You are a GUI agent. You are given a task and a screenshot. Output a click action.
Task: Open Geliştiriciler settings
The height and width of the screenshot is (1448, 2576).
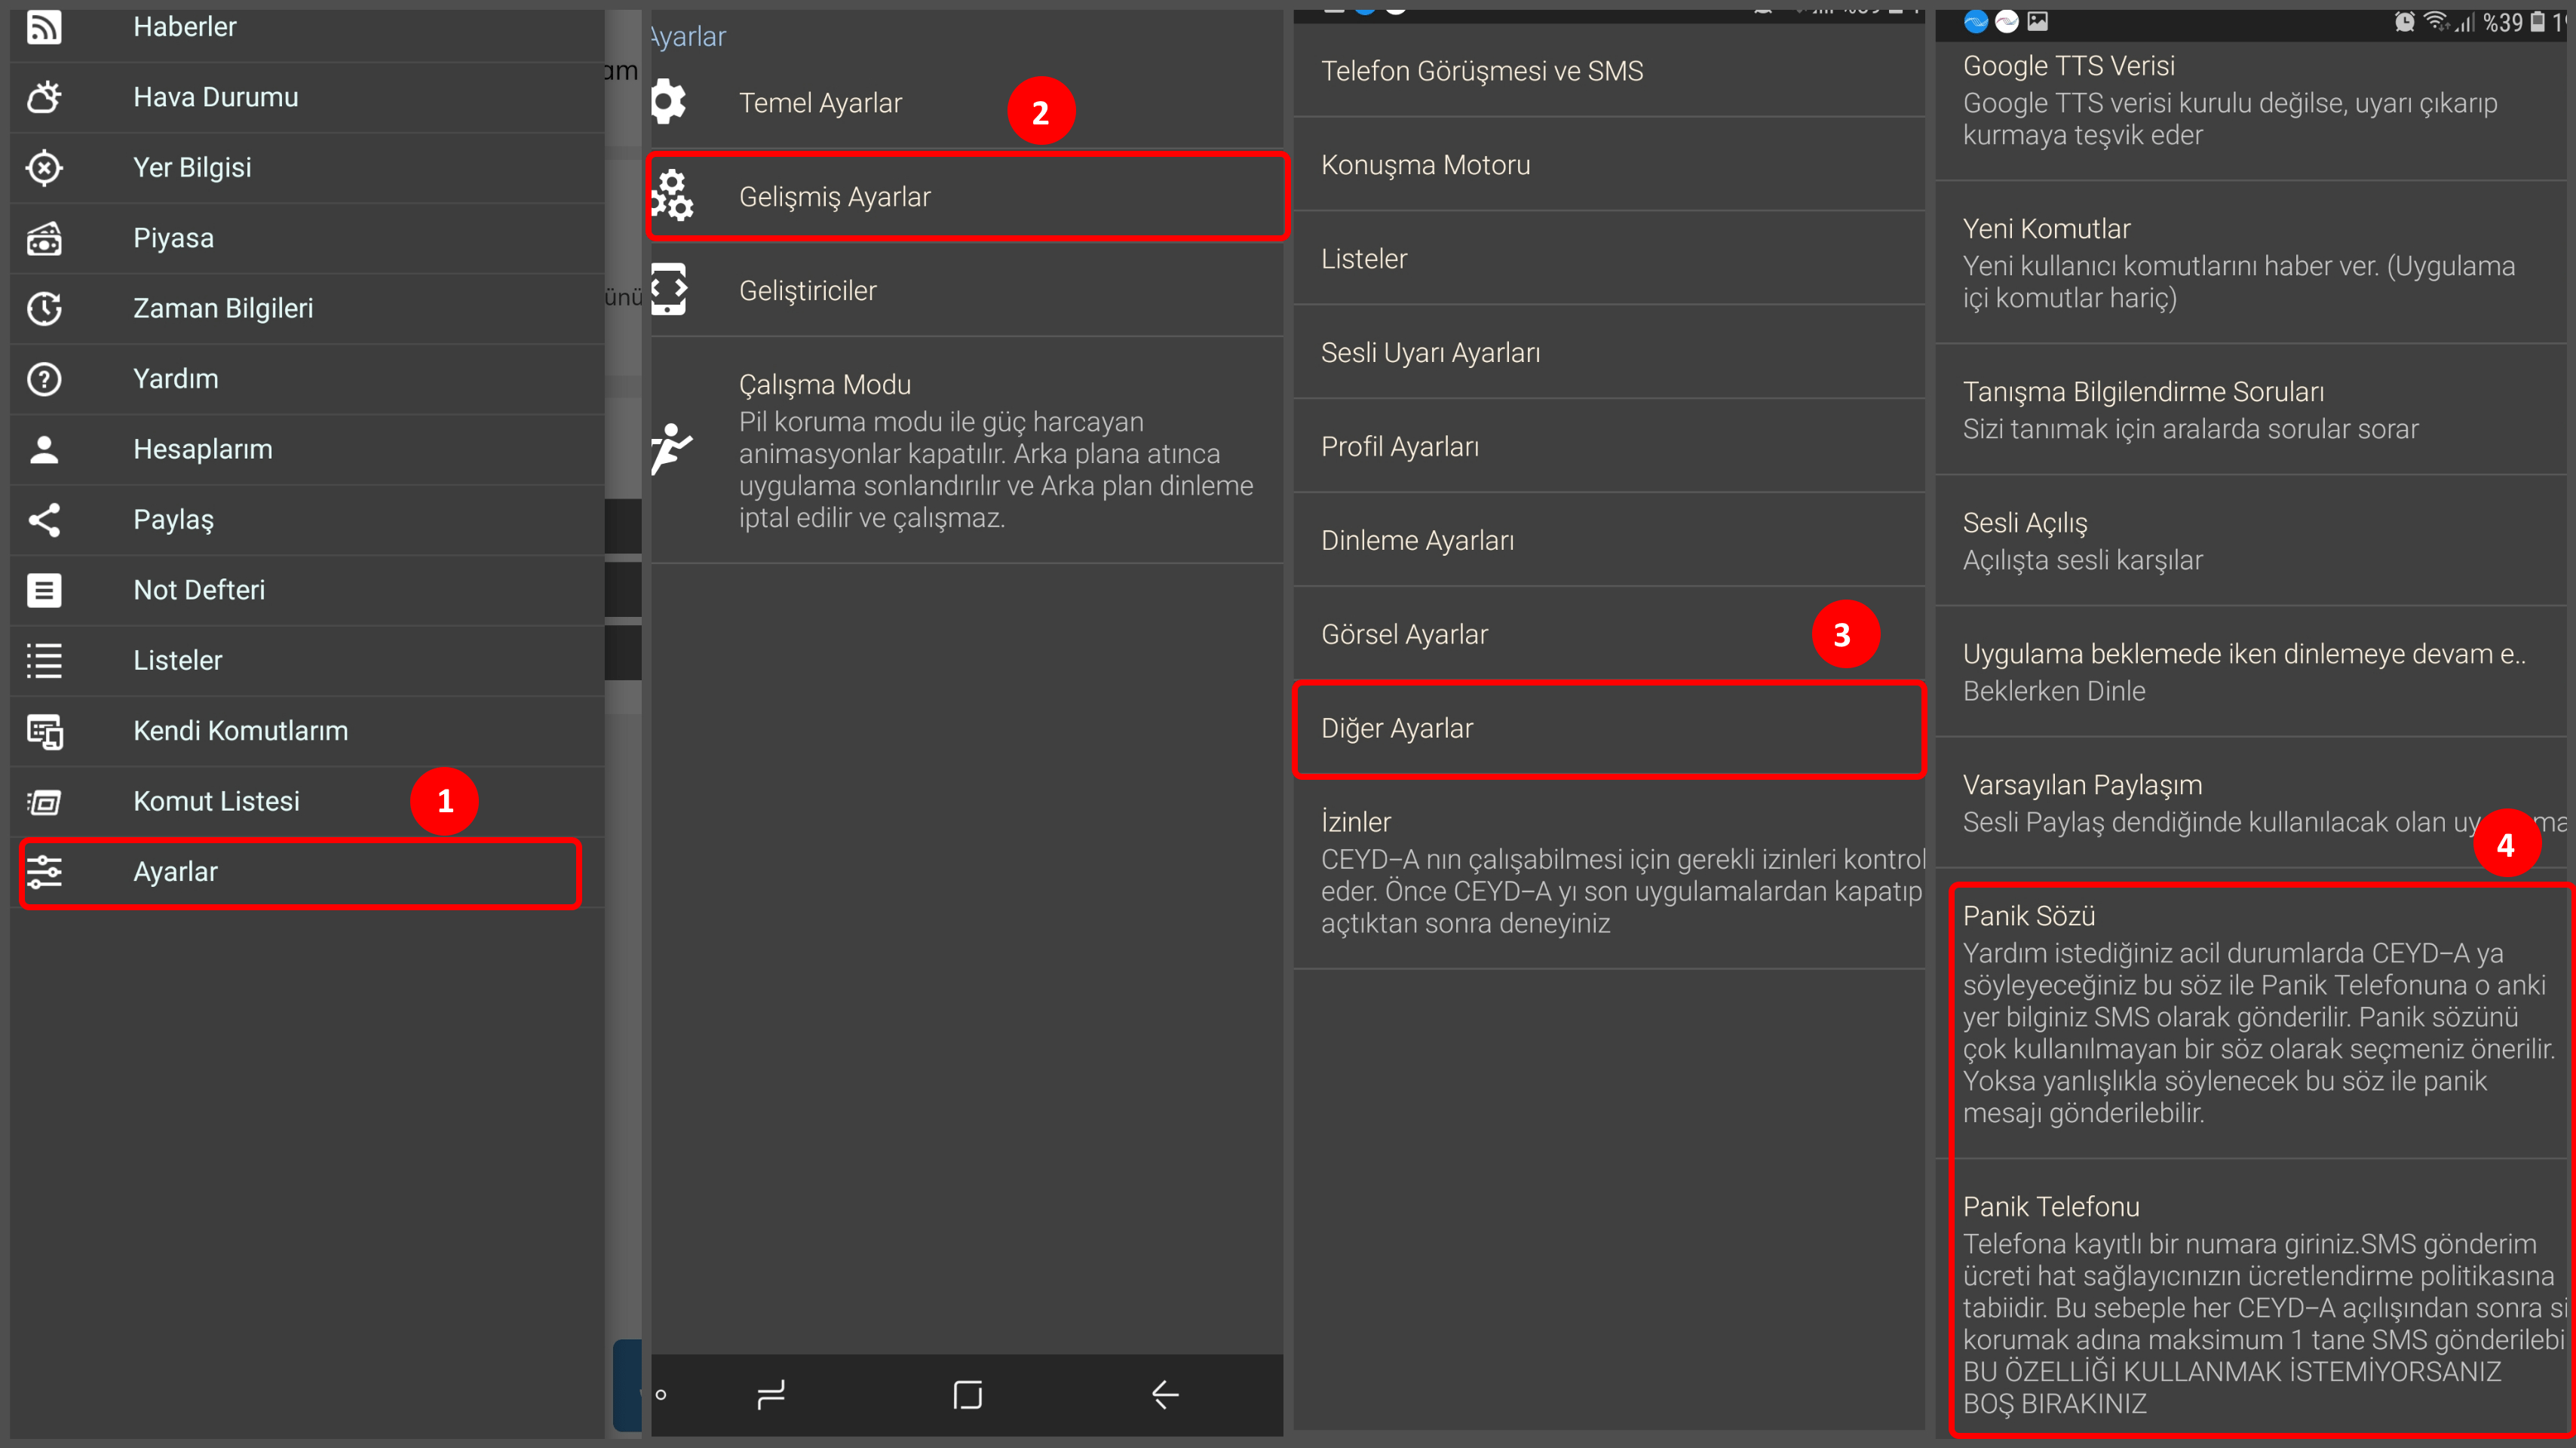coord(967,290)
